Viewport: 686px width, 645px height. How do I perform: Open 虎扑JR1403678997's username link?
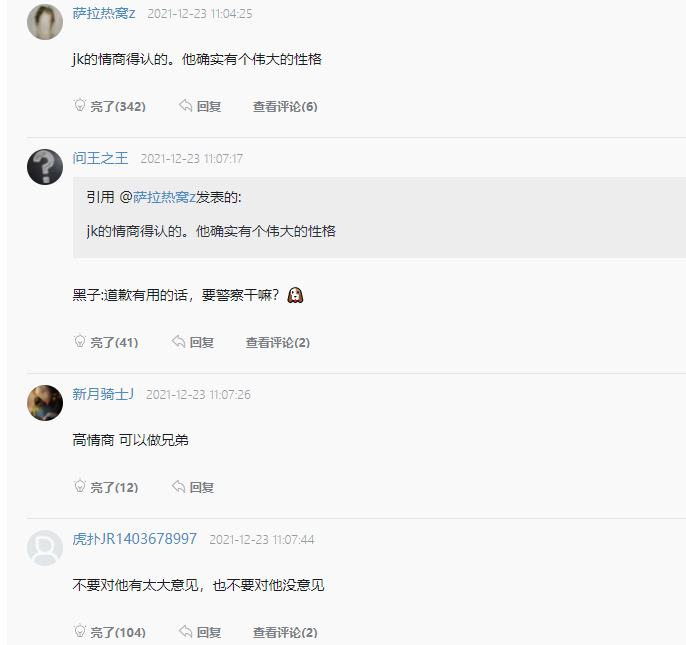pos(135,539)
